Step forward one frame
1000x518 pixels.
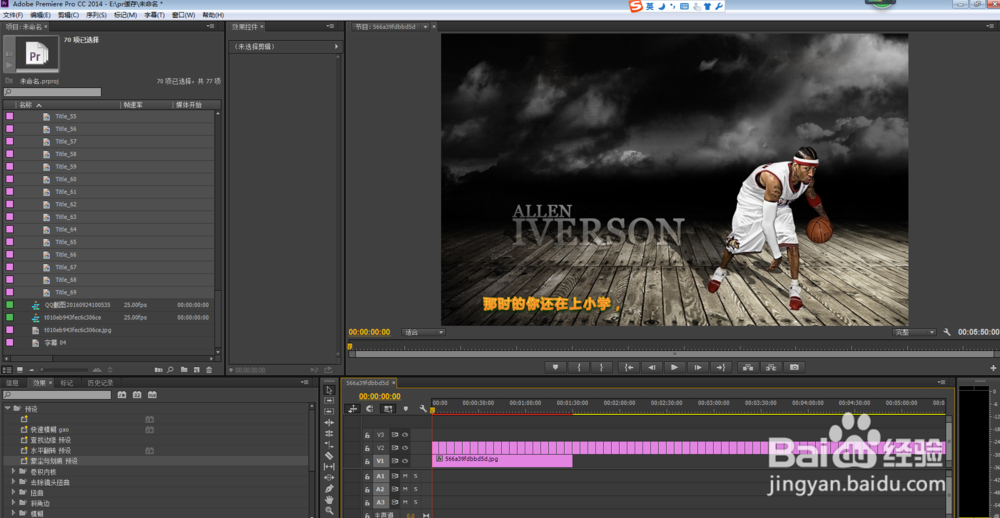coord(698,367)
